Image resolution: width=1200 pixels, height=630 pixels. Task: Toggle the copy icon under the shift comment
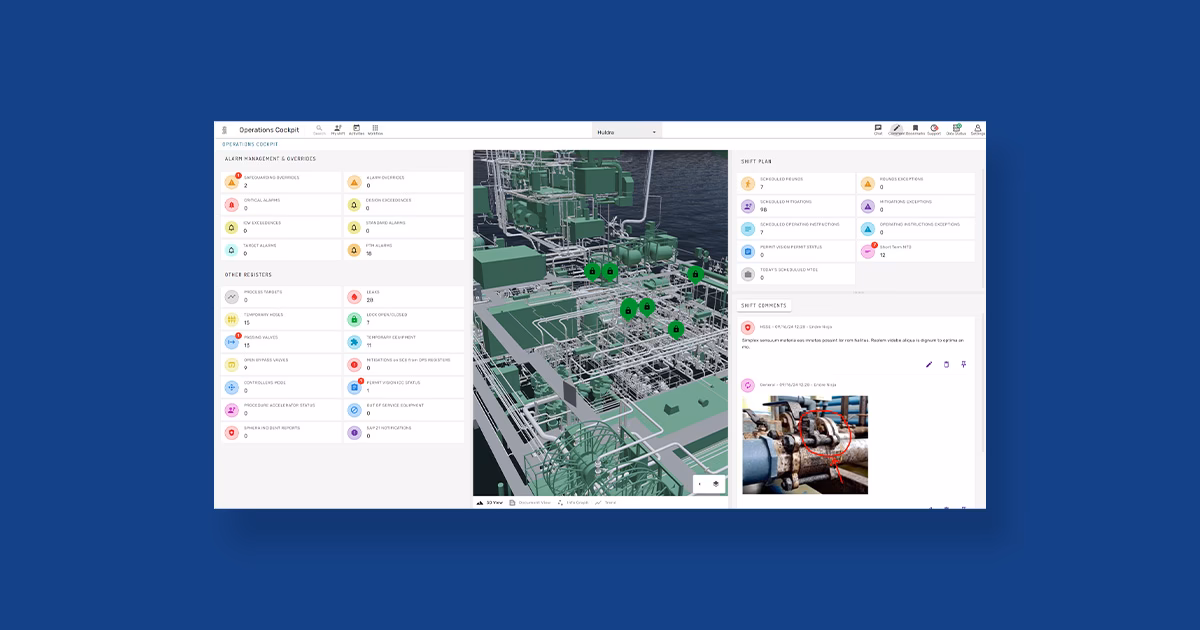[946, 365]
